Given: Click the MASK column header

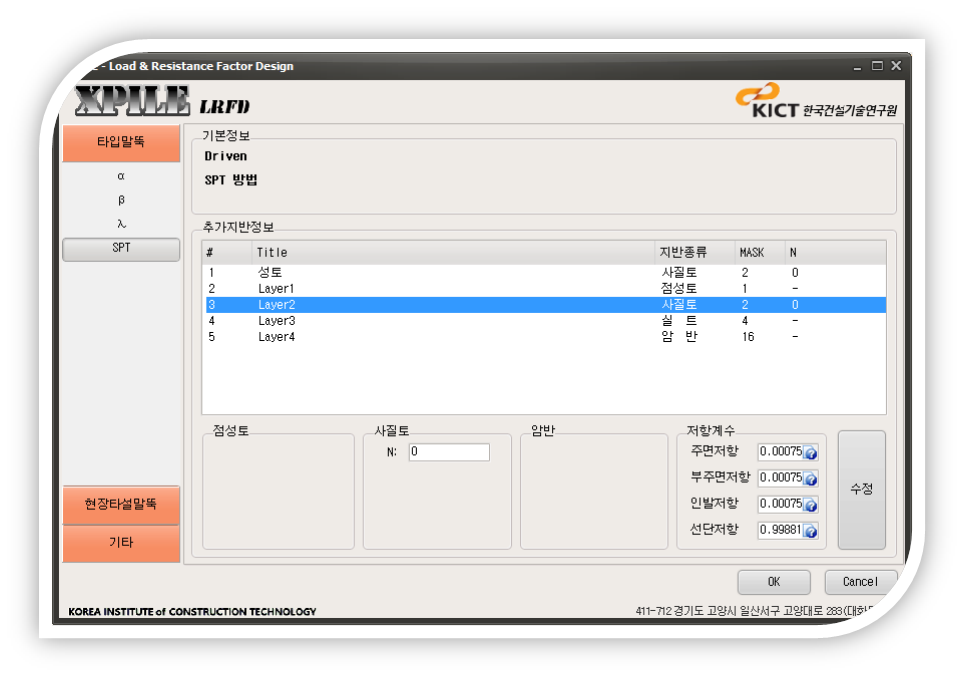Looking at the screenshot, I should pos(760,253).
